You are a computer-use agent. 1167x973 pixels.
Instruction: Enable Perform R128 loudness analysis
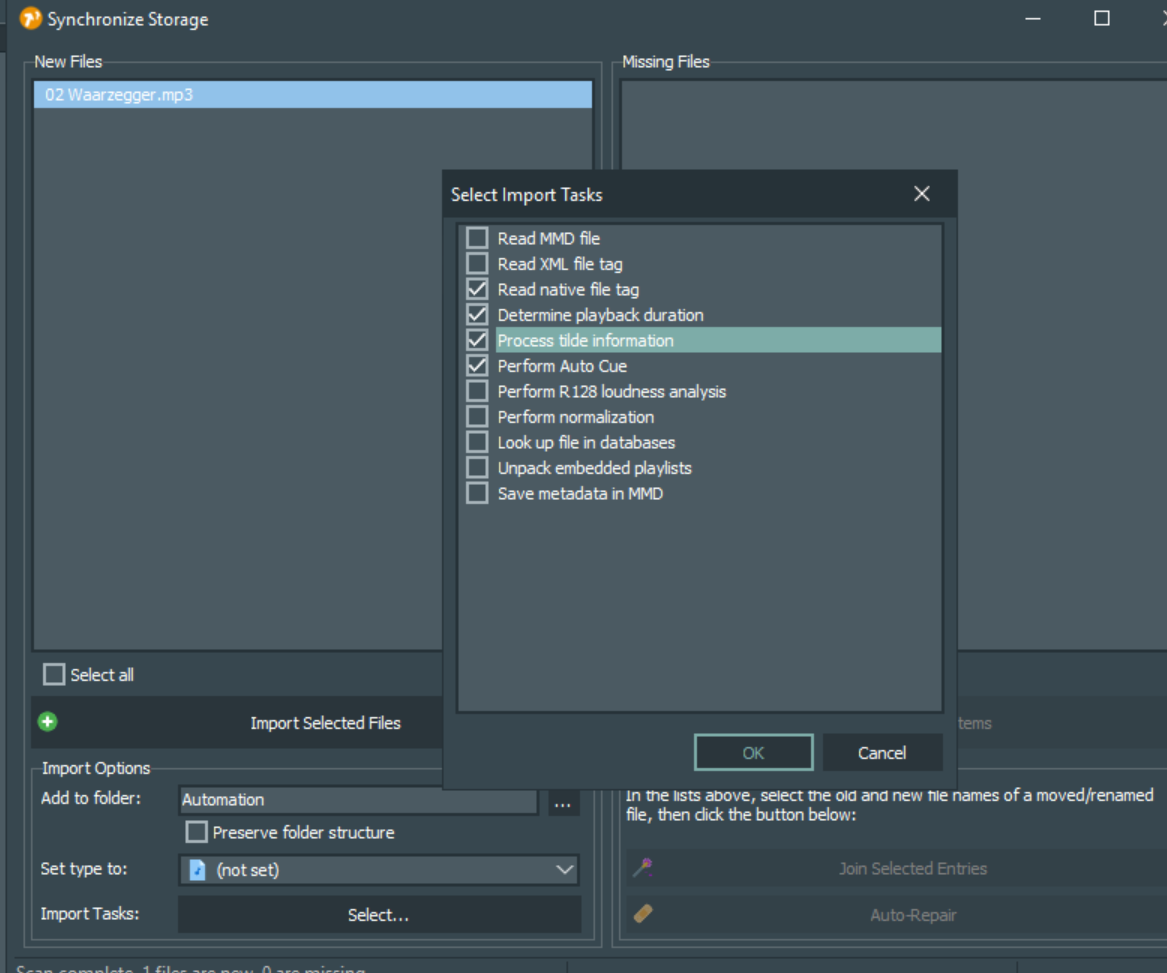pos(478,391)
